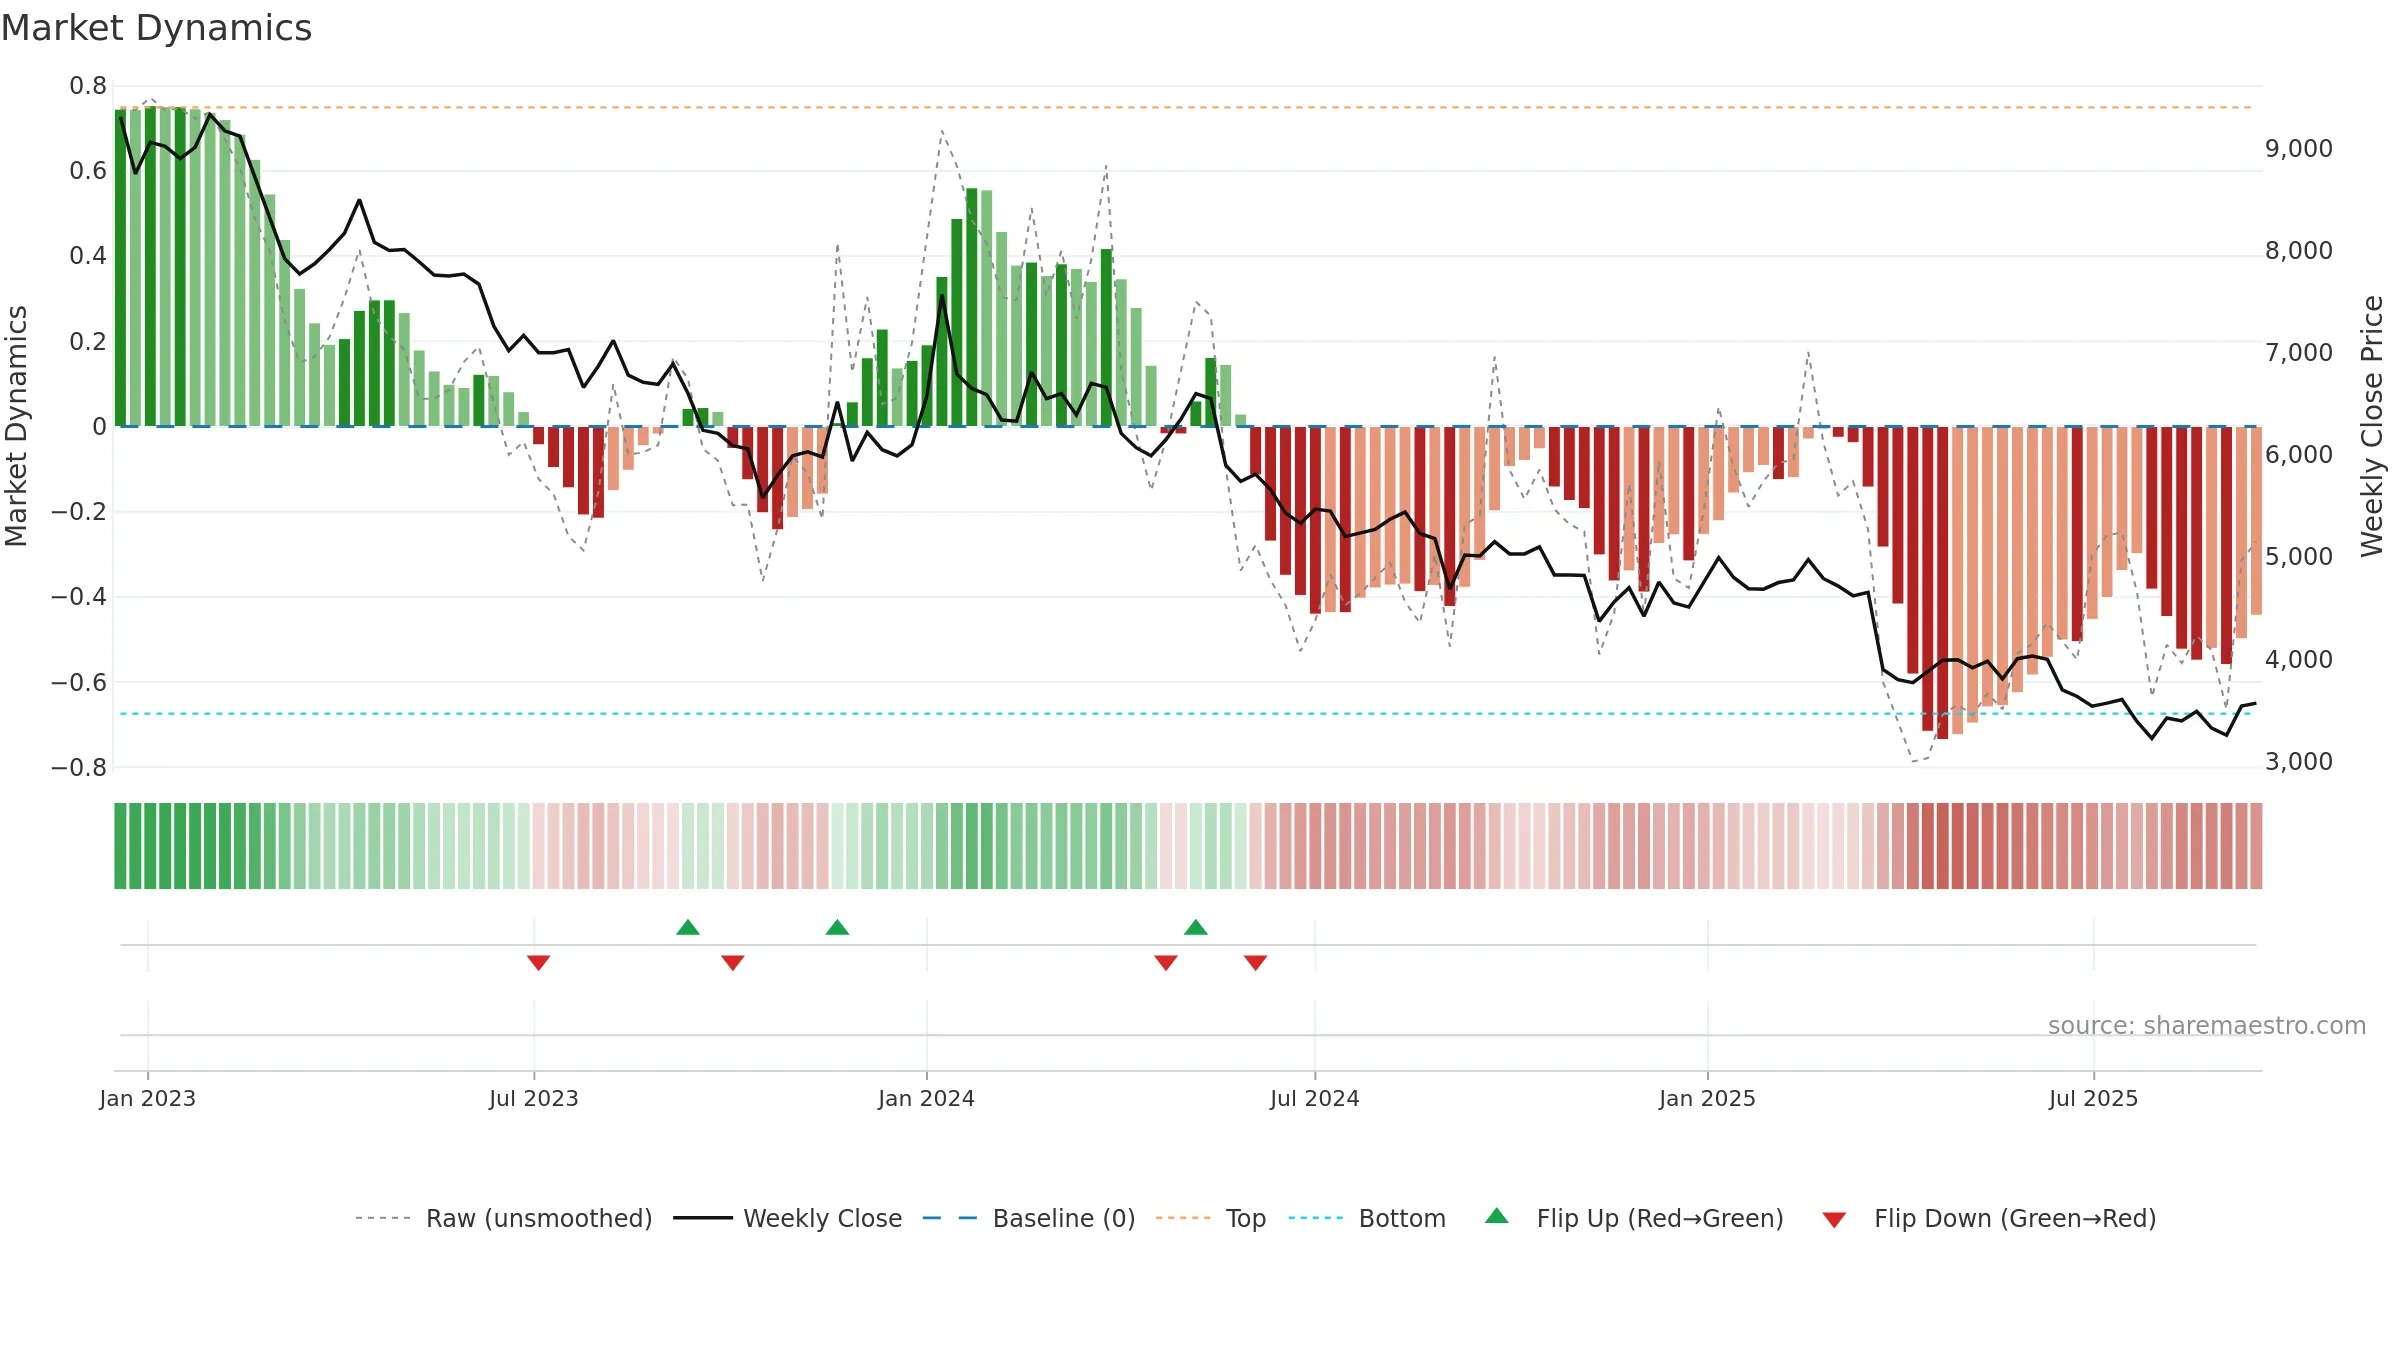The image size is (2400, 1350).
Task: Click the red flip-down marker at Jul 2023
Action: pos(539,962)
